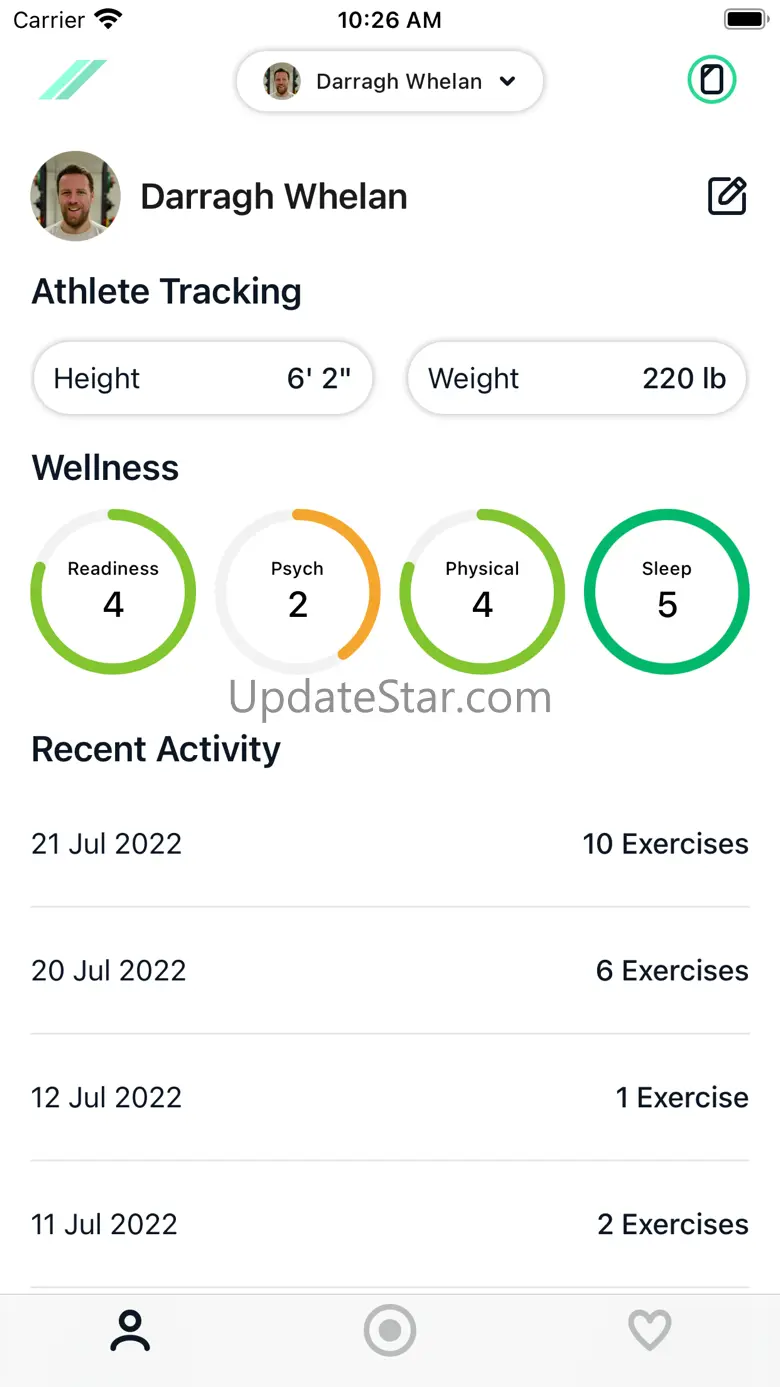780x1387 pixels.
Task: View the 20 Jul 2022 activity row
Action: [390, 971]
